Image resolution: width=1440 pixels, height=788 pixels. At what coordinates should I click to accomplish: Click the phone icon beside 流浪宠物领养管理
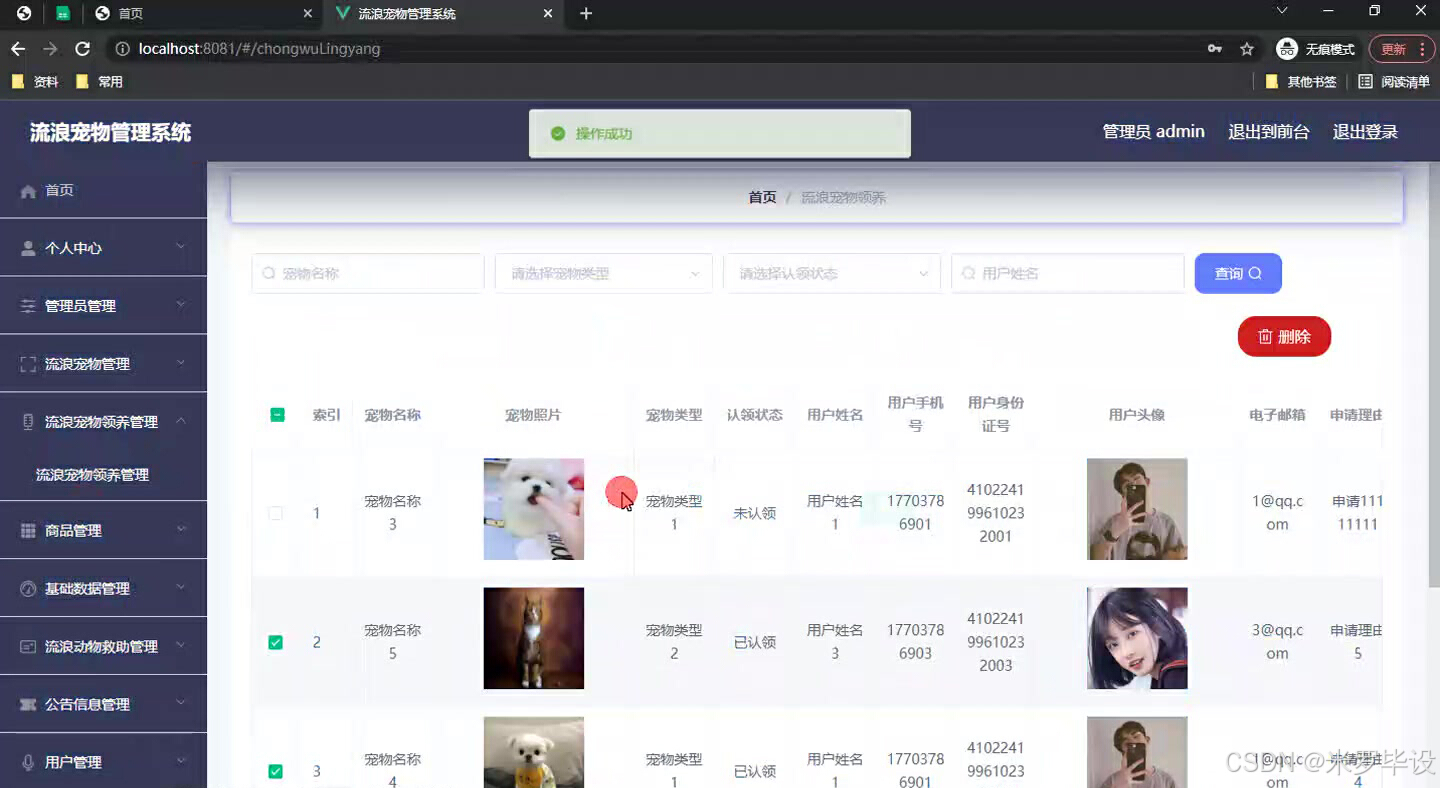28,422
